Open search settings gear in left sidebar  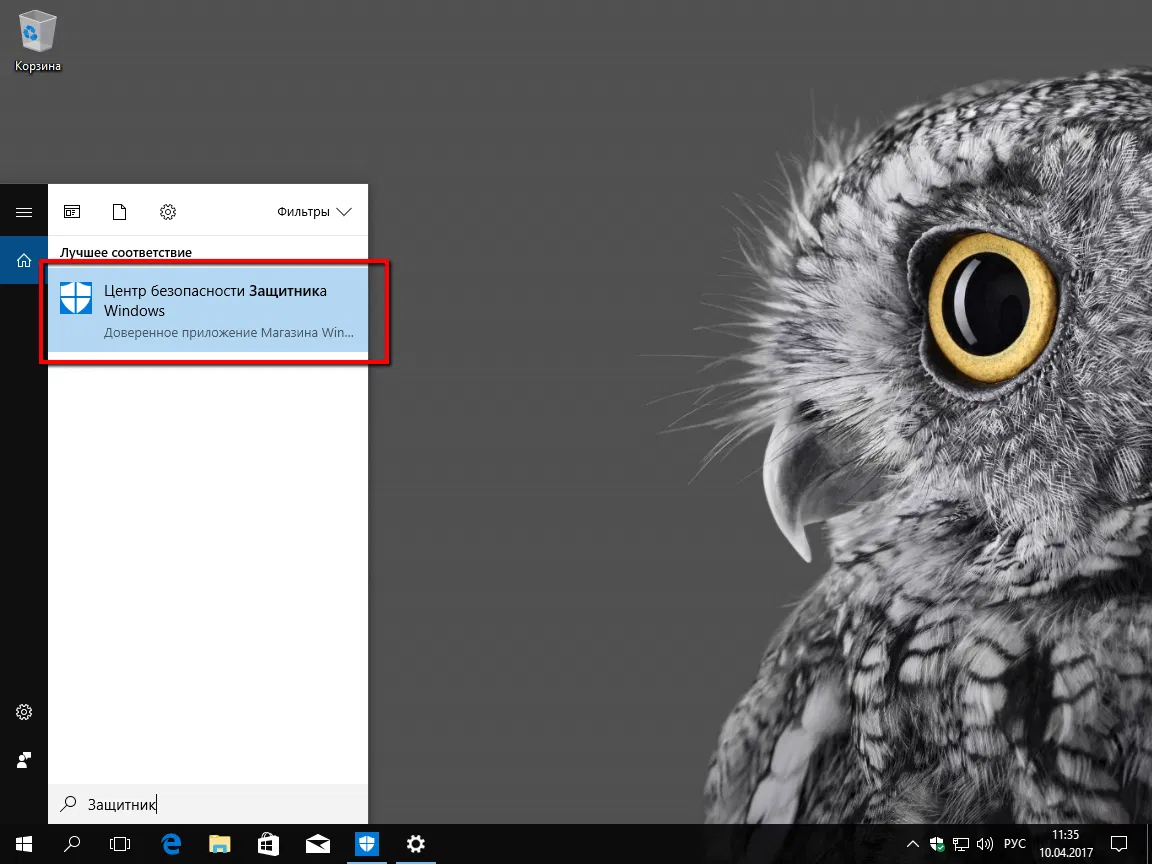pyautogui.click(x=23, y=711)
